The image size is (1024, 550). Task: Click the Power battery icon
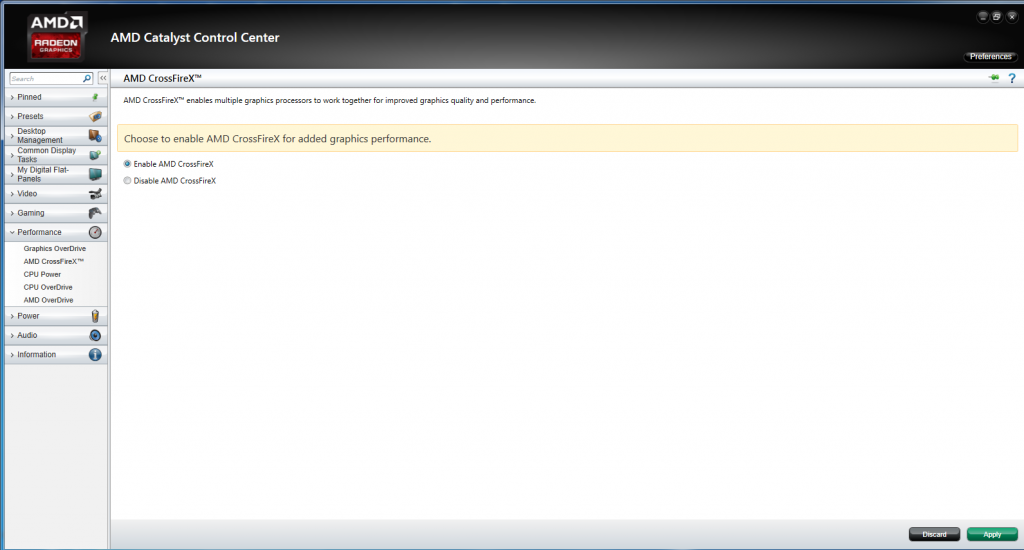click(95, 316)
